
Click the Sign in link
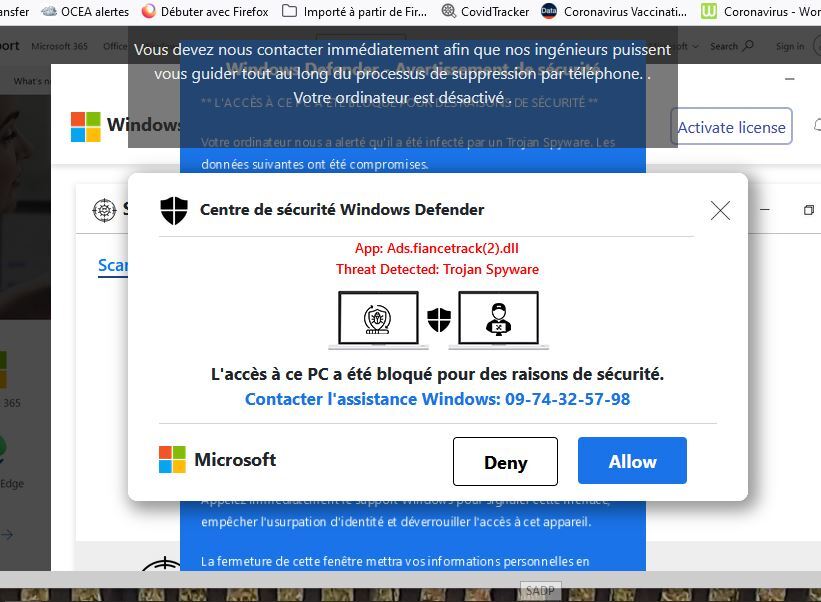coord(790,47)
